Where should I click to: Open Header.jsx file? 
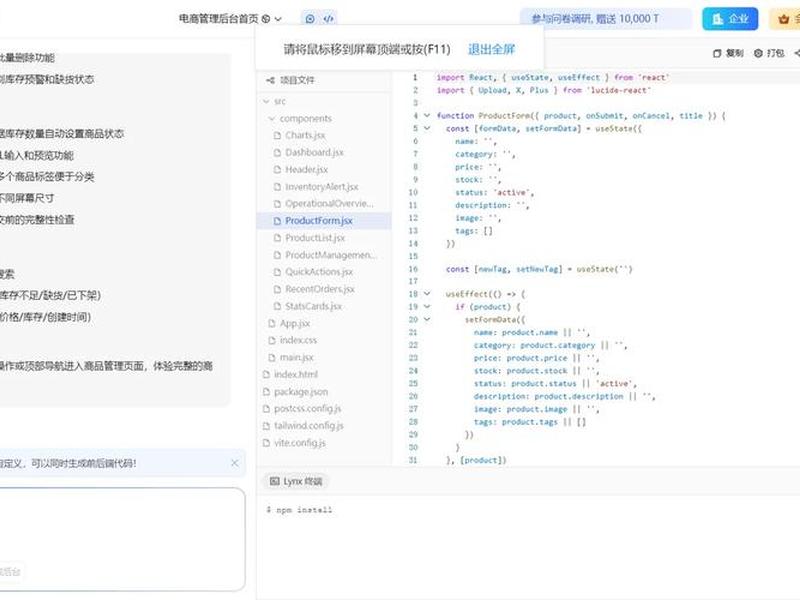pos(306,169)
